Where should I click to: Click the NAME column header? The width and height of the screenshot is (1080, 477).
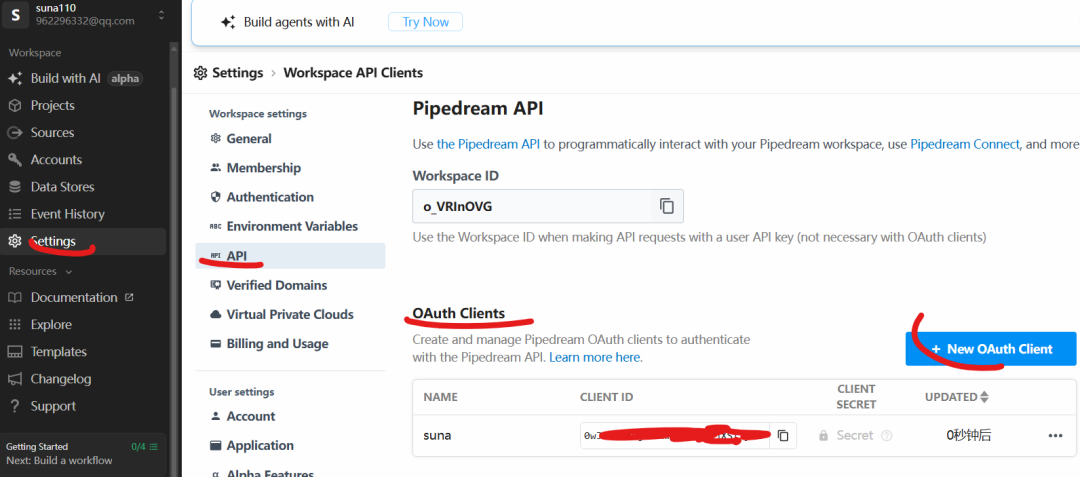tap(440, 397)
